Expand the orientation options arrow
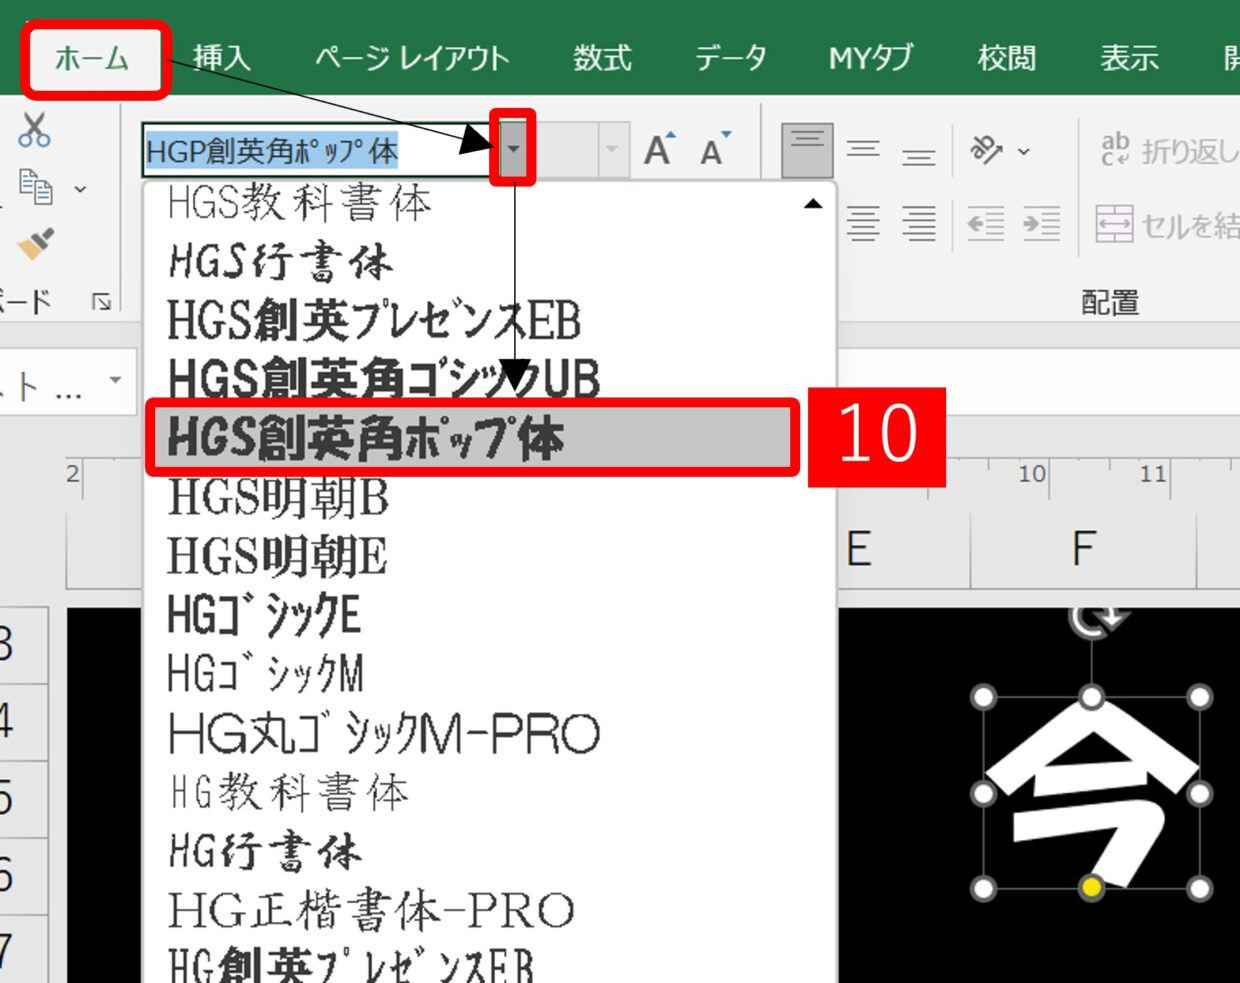This screenshot has height=983, width=1240. pos(1024,151)
